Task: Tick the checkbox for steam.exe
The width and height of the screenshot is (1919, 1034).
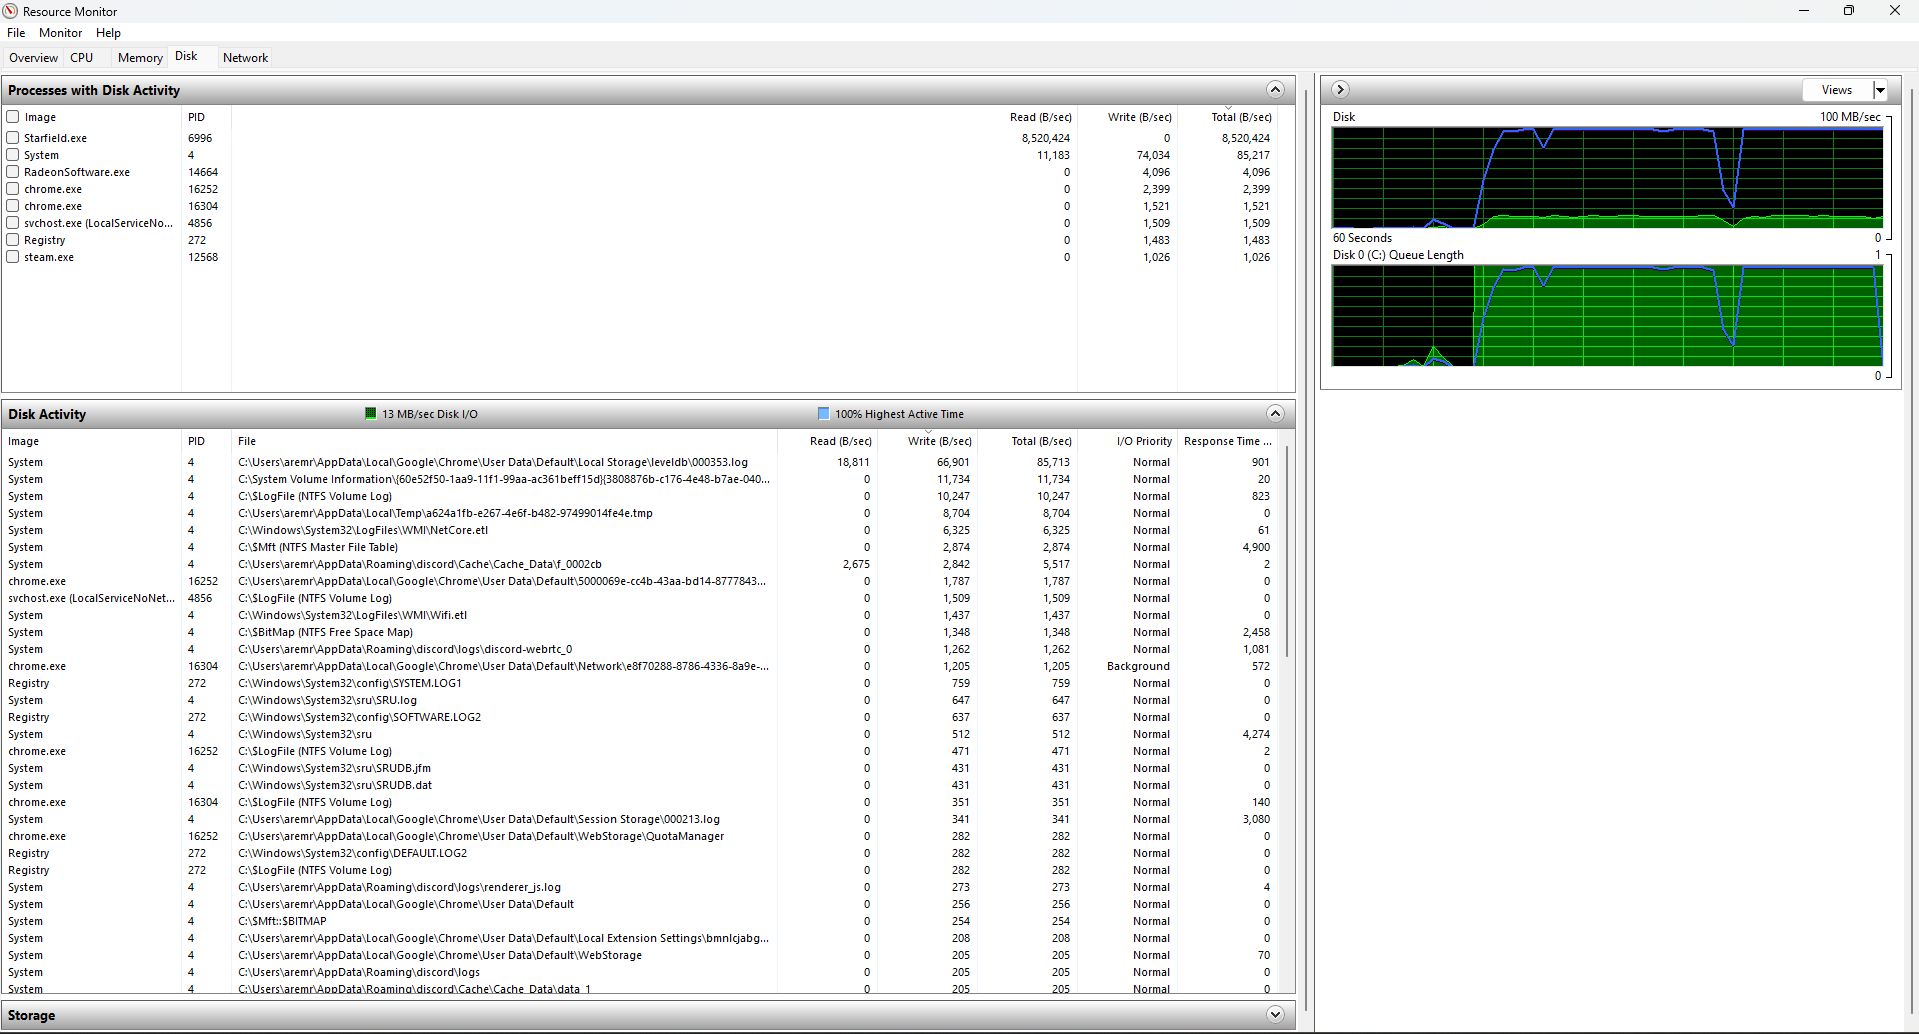Action: pos(13,257)
